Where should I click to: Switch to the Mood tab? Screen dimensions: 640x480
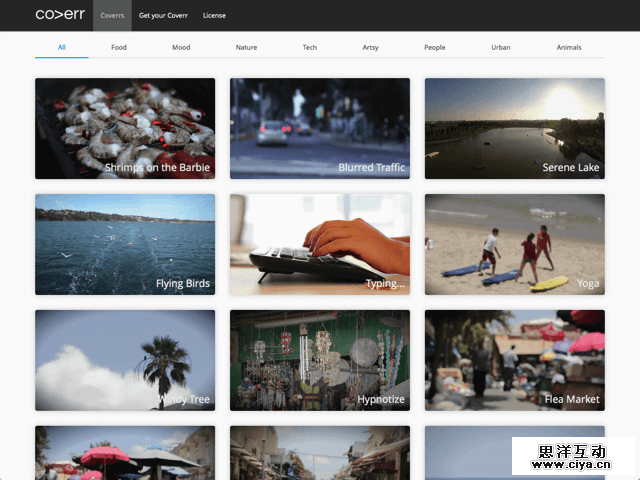tap(181, 47)
